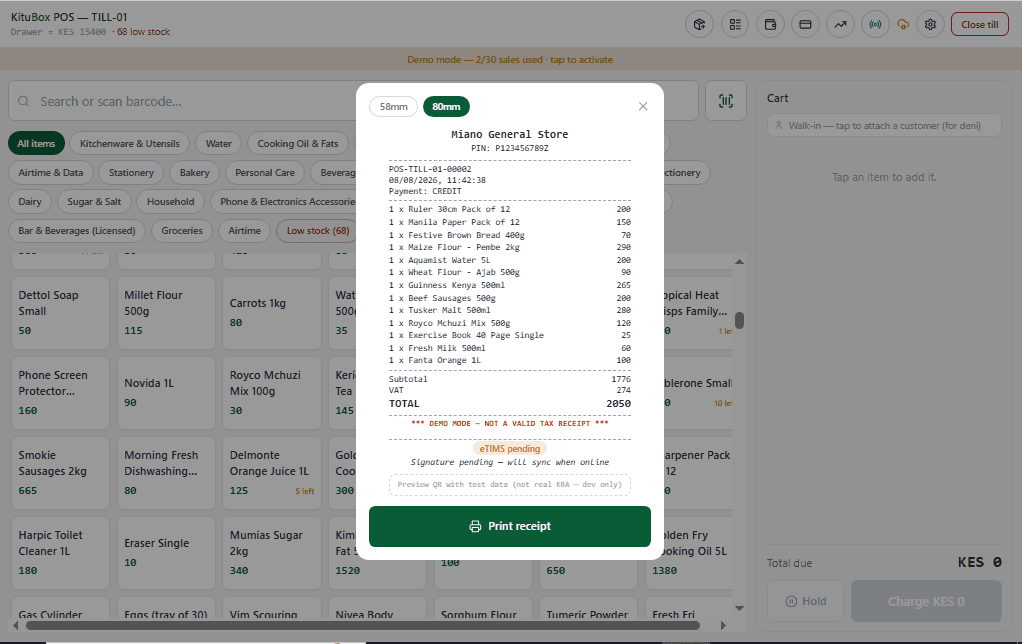This screenshot has width=1022, height=644.
Task: Add Dettol Soap Small to cart
Action: 60,313
